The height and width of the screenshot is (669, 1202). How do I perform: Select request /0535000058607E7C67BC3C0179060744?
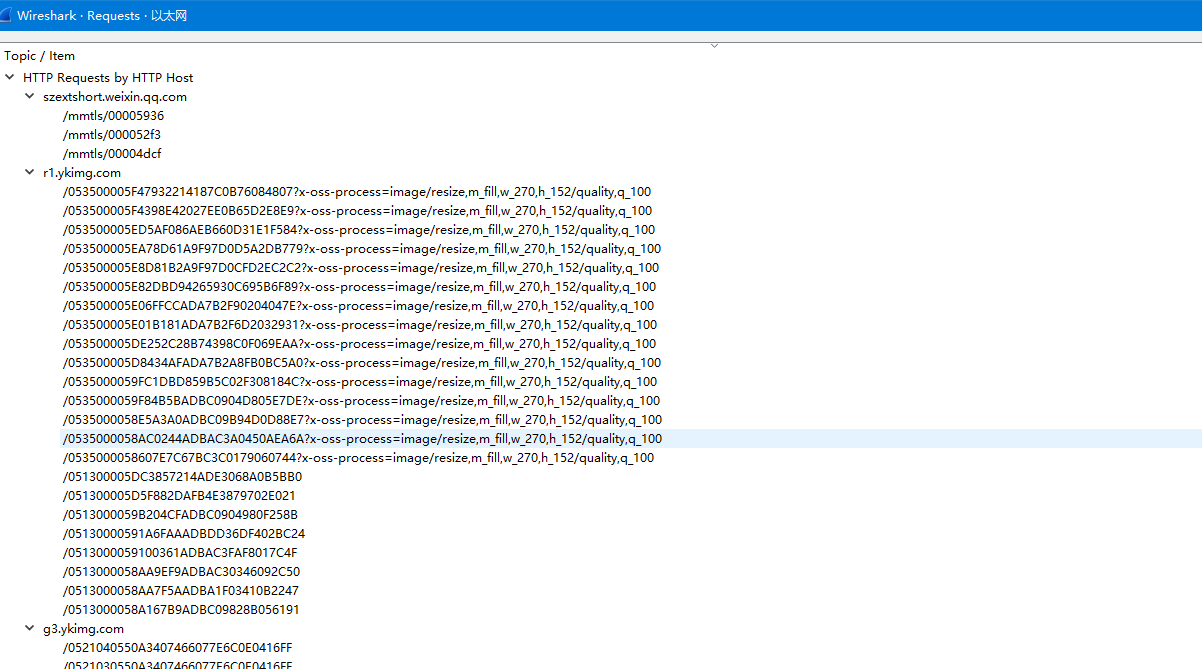point(358,458)
